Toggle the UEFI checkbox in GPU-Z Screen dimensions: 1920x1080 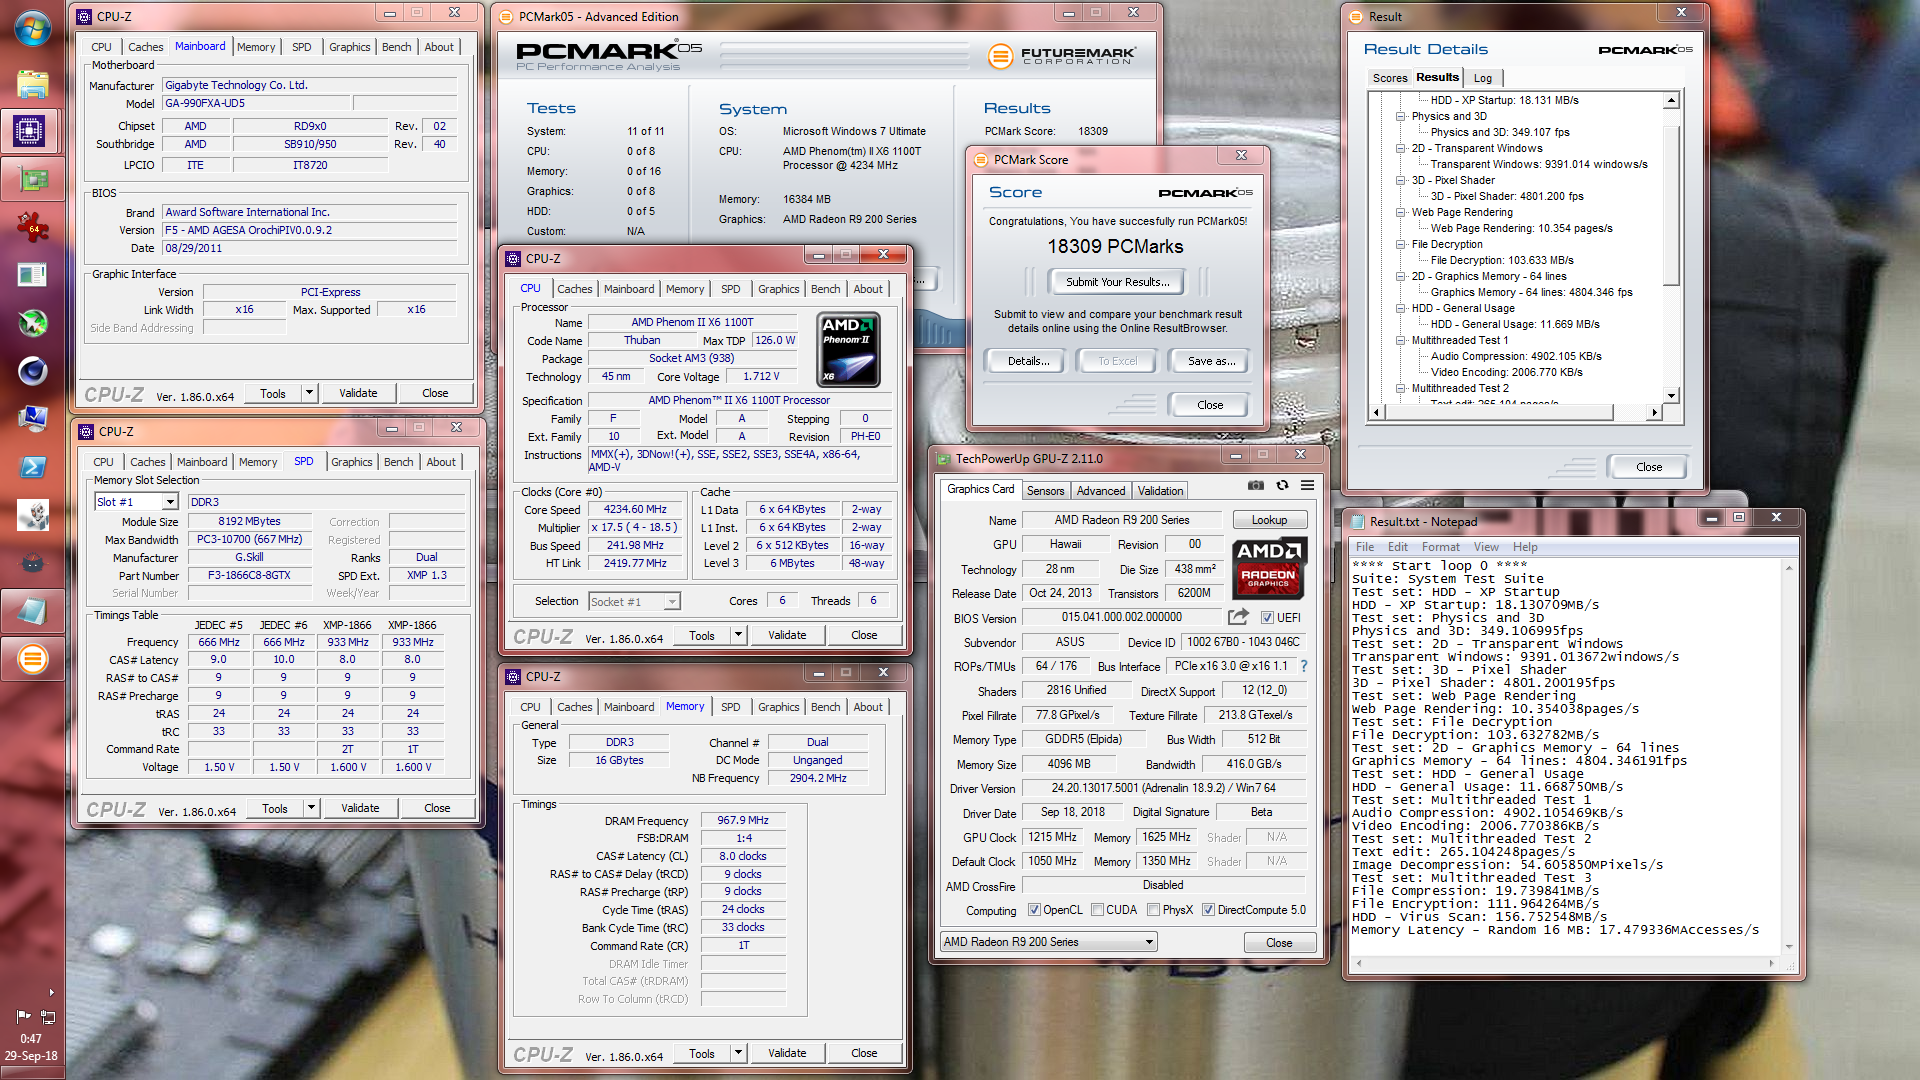coord(1267,618)
